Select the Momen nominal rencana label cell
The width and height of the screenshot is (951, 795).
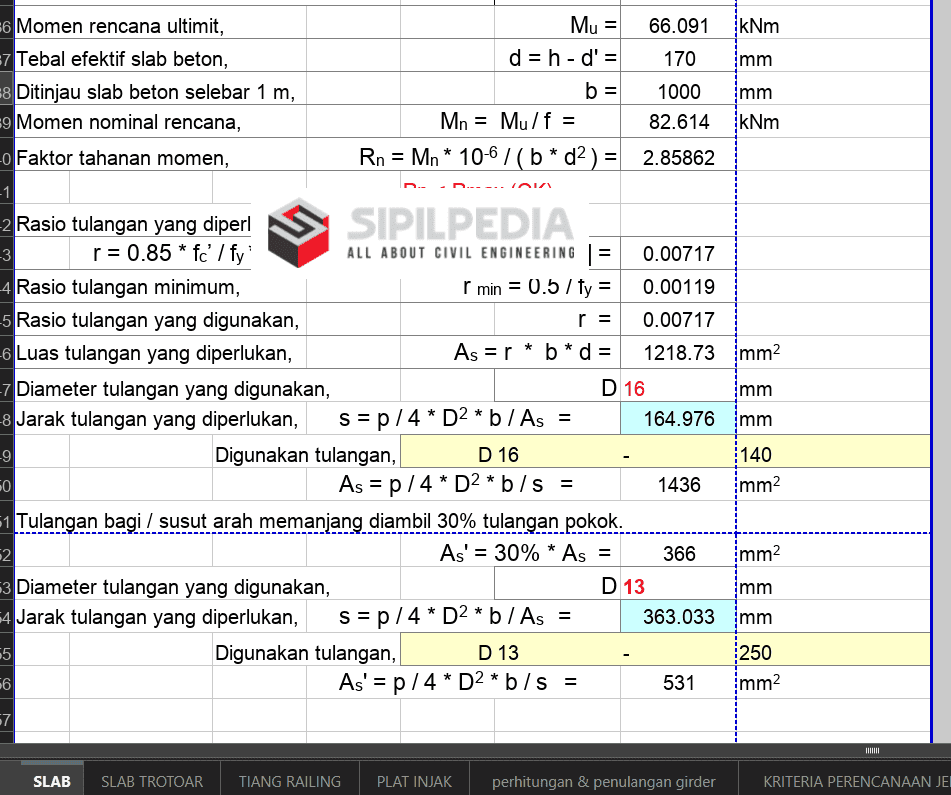[x=130, y=123]
